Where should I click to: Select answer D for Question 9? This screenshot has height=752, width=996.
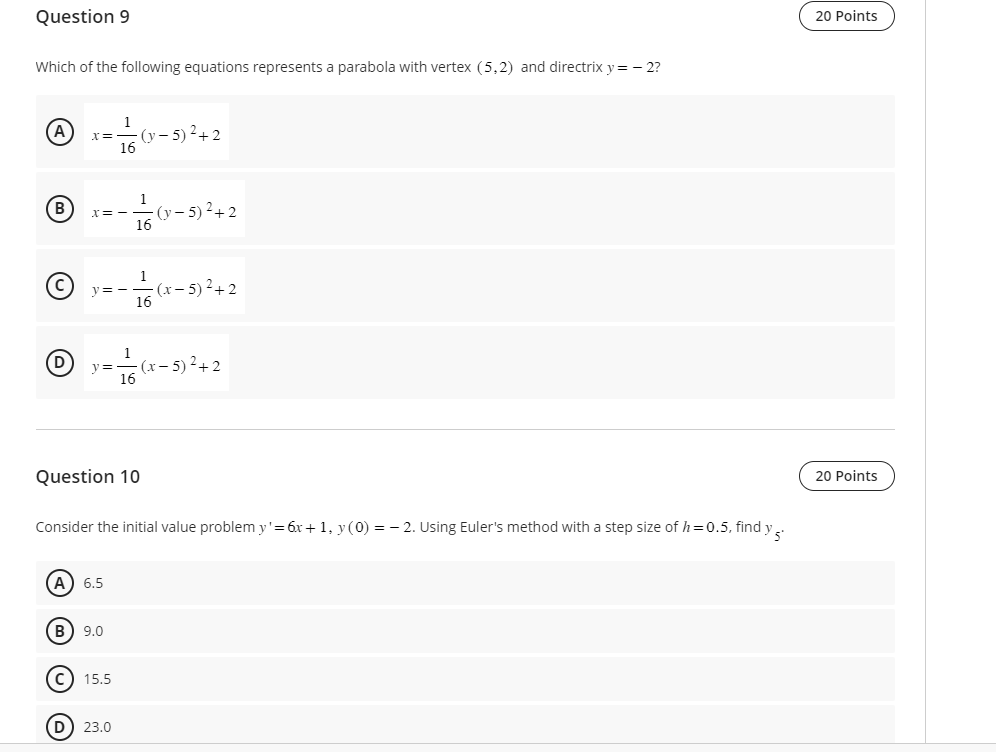[60, 363]
